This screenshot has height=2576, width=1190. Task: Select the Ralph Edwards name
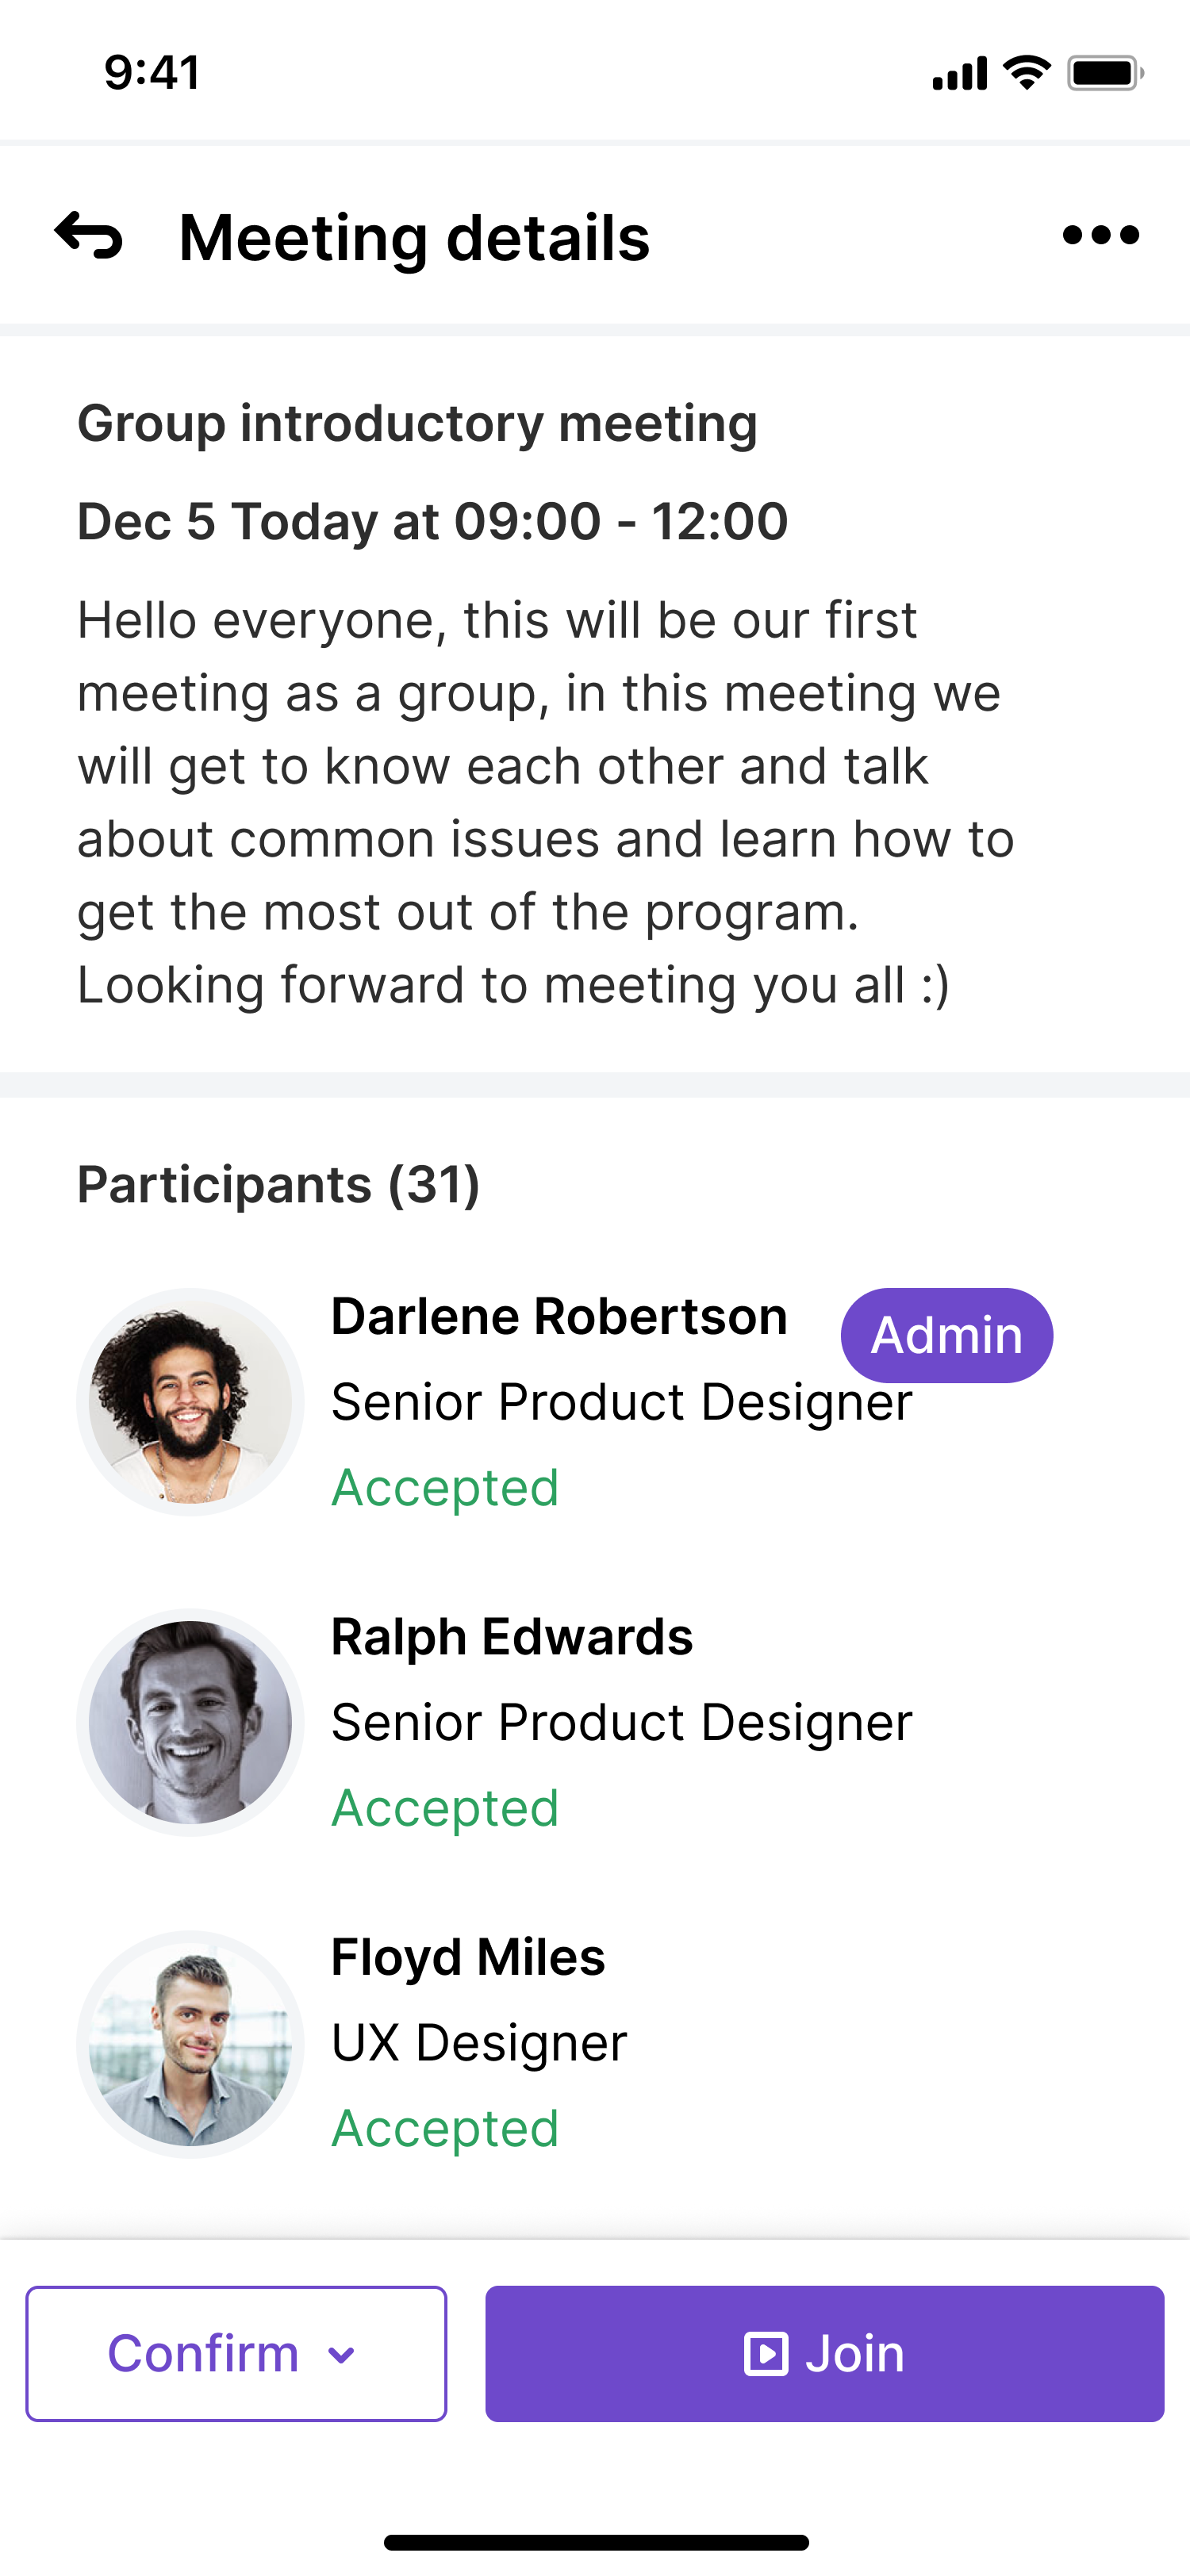point(512,1637)
